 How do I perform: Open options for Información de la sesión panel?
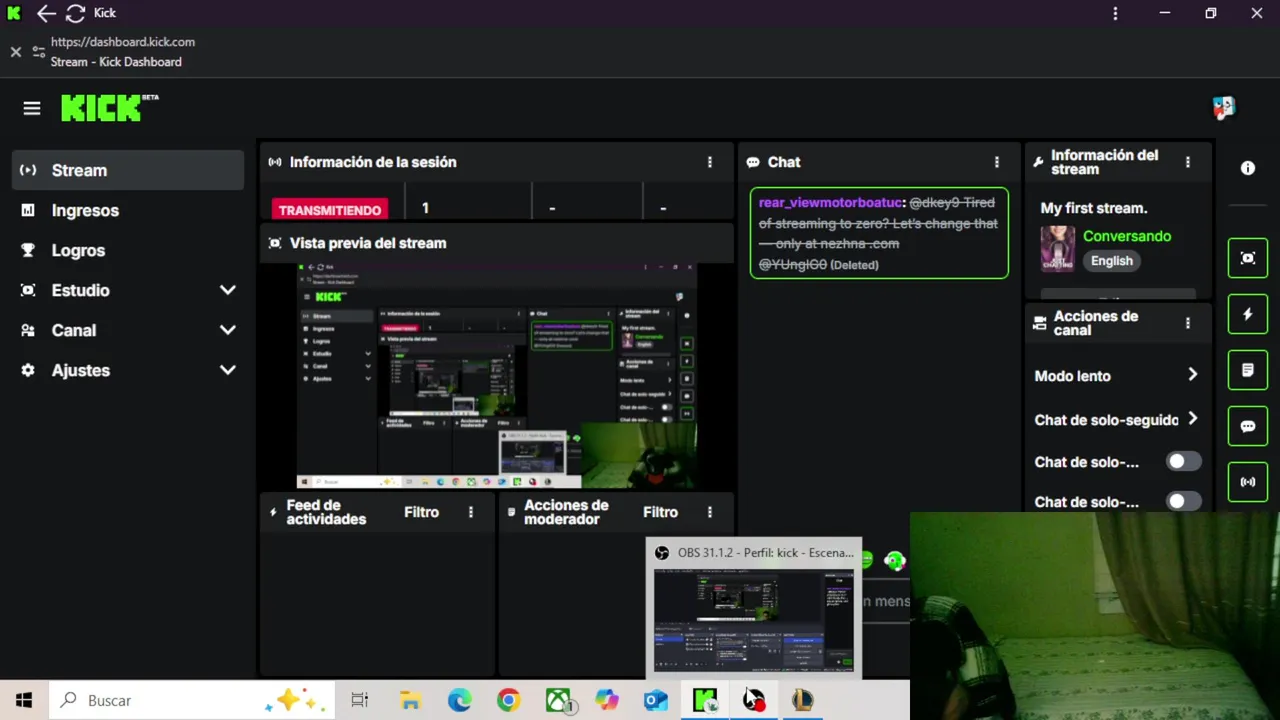pos(710,162)
